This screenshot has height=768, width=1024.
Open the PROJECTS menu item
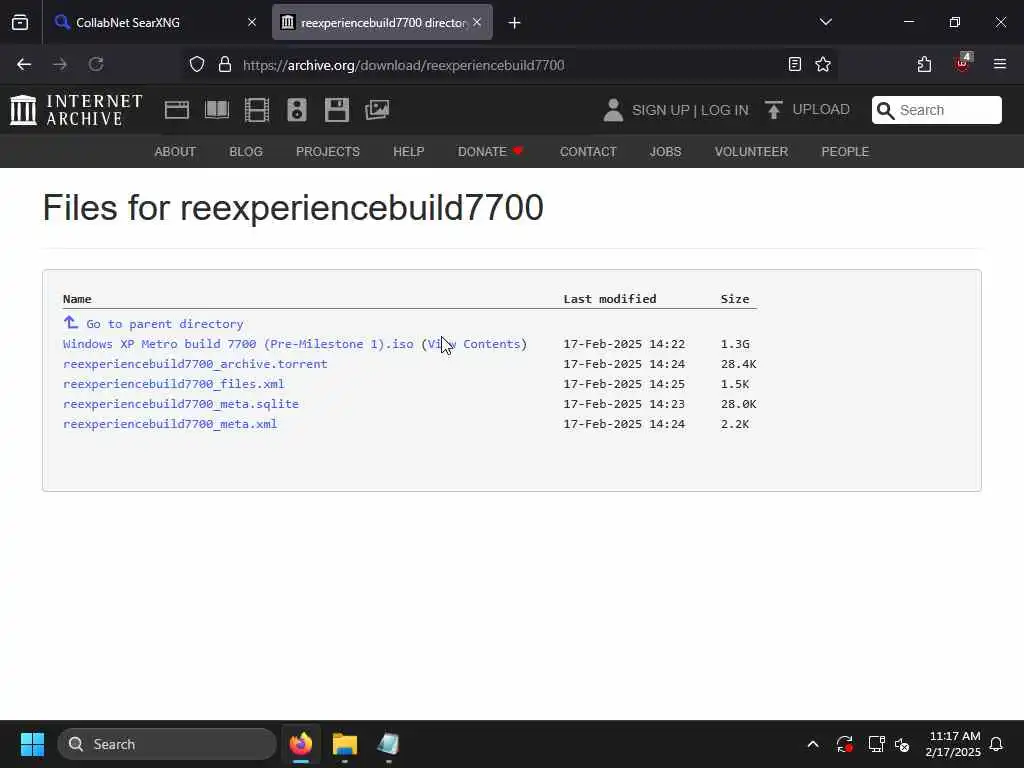point(328,152)
